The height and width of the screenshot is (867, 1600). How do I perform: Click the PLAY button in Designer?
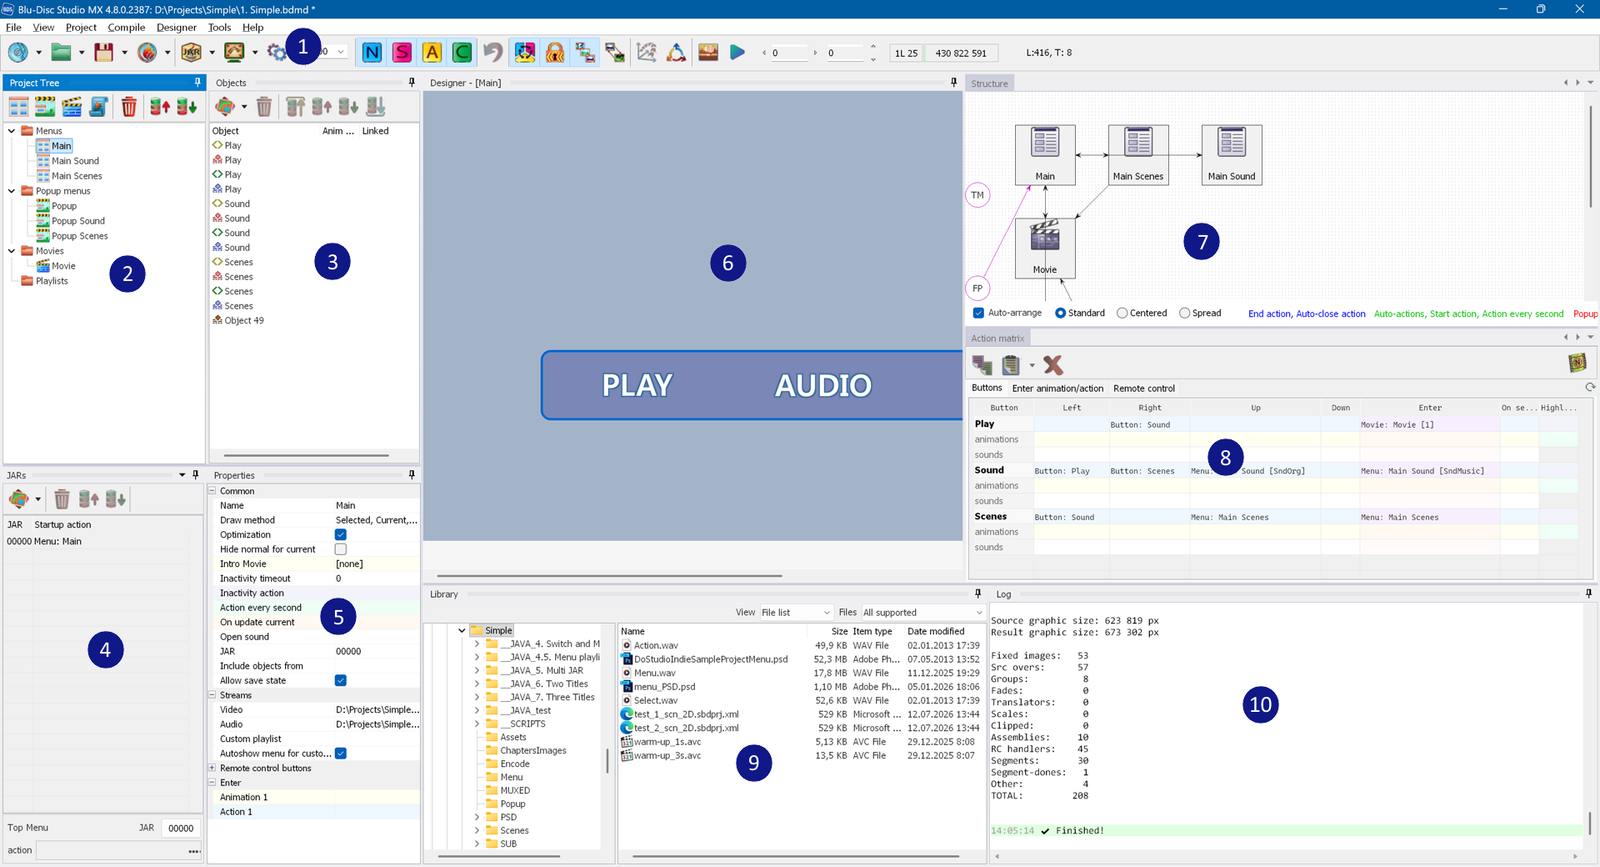[x=637, y=385]
